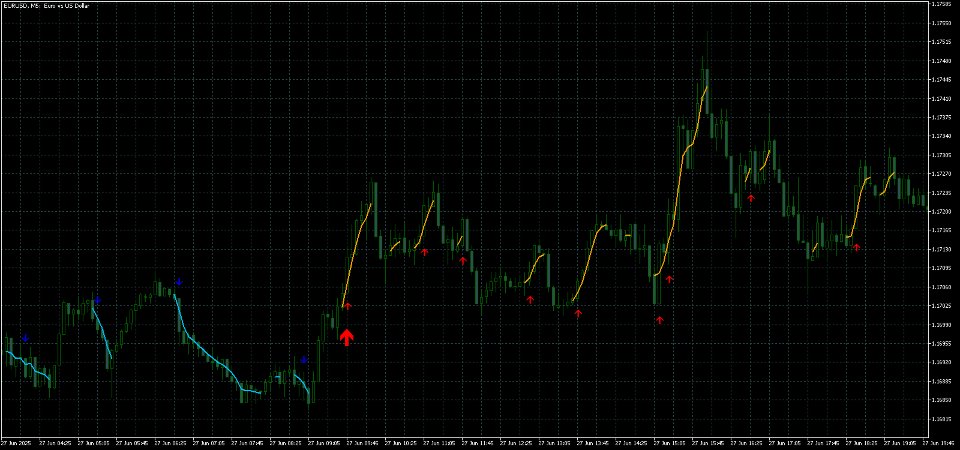Image resolution: width=960 pixels, height=450 pixels.
Task: Click the '27 Jun 07:45' time axis label
Action: (x=247, y=441)
